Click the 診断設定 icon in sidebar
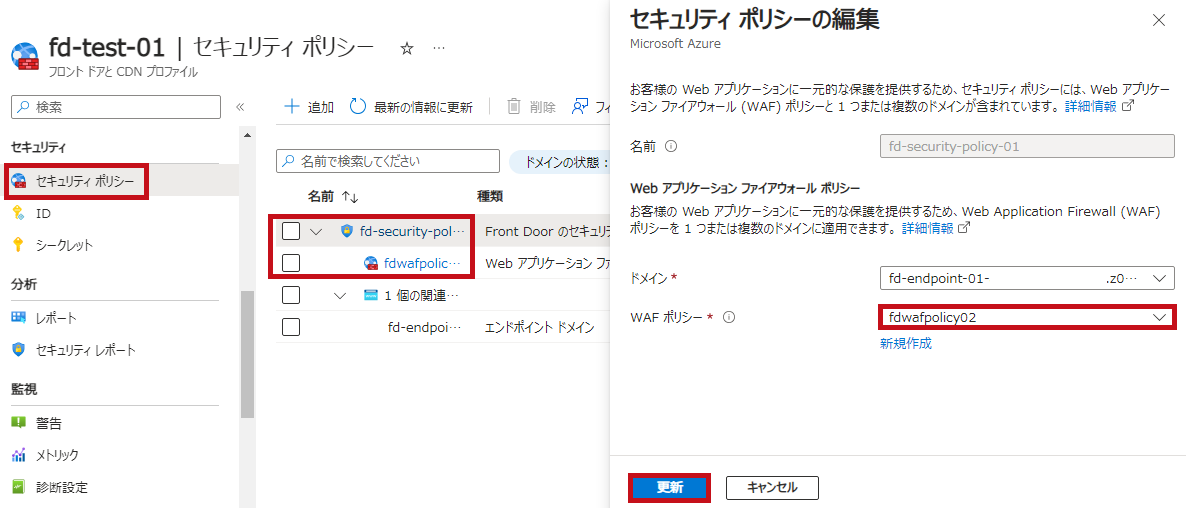This screenshot has height=508, width=1186. point(19,486)
